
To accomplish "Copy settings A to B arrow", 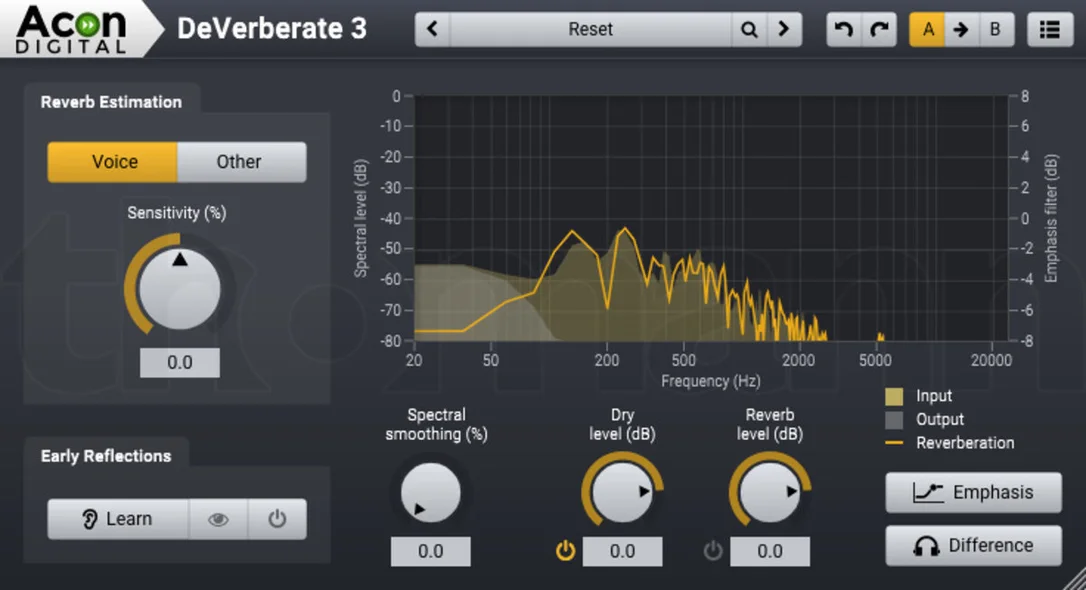I will coord(961,29).
